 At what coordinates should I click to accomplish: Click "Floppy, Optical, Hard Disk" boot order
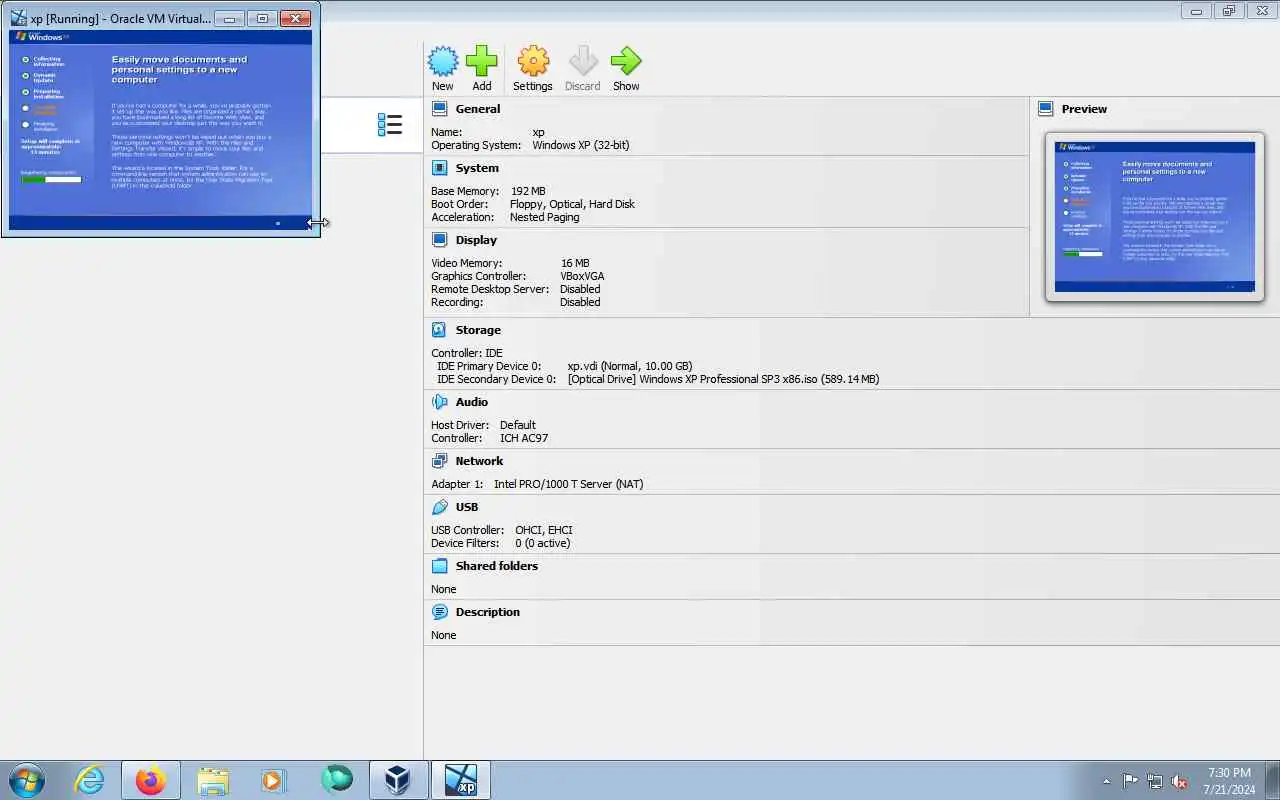[572, 204]
